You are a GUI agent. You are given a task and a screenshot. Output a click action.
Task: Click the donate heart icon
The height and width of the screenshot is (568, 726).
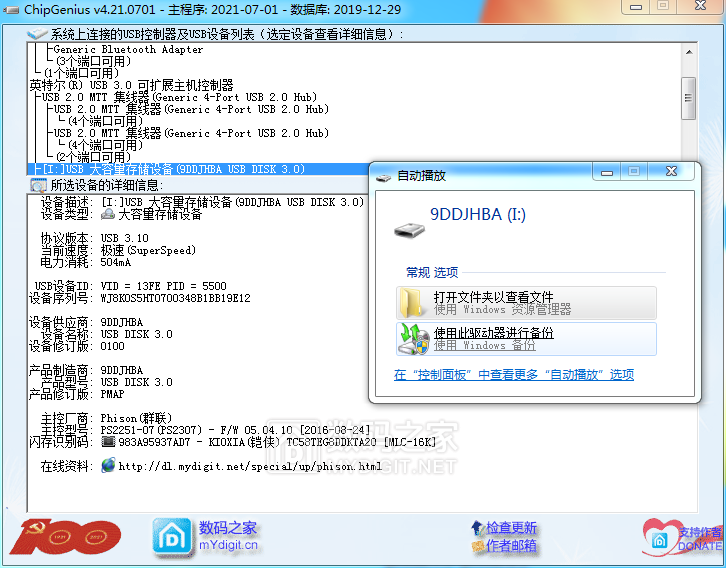[660, 537]
